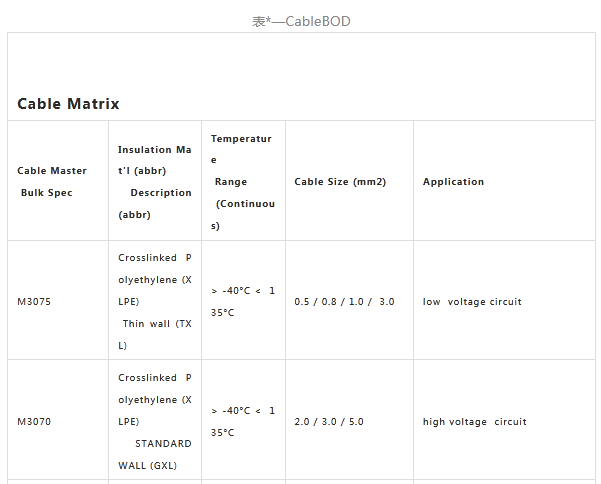Click the high voltage circuit cell
Screen dimensions: 601x484
pos(474,421)
